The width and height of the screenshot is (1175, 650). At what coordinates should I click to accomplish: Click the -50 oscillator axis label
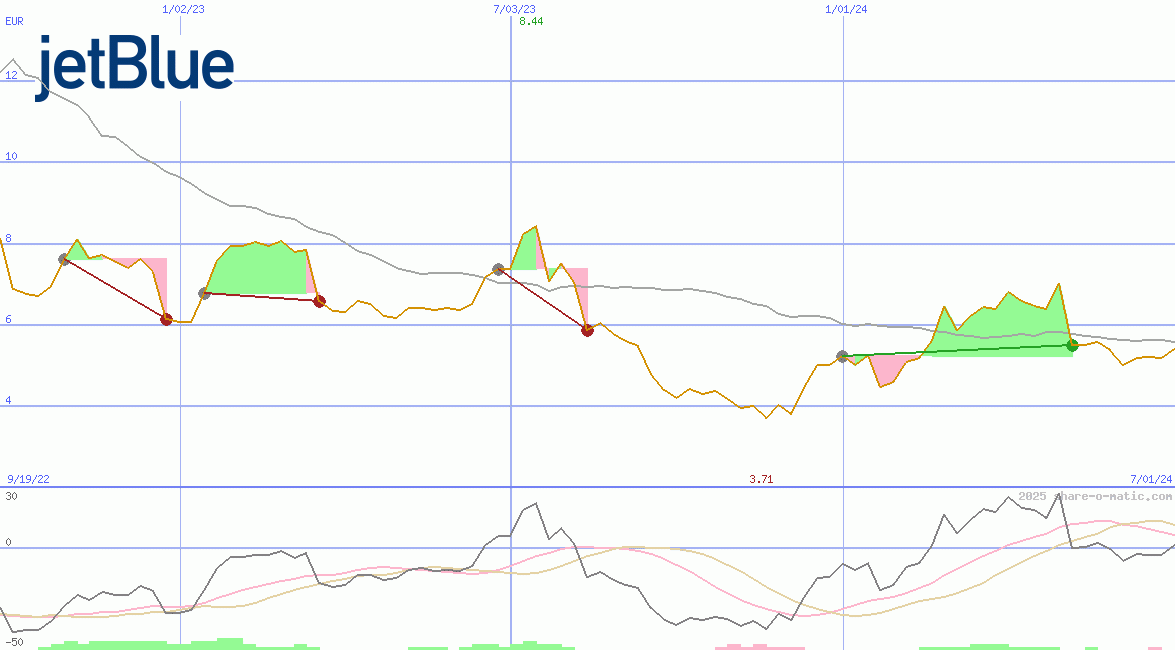[x=14, y=643]
